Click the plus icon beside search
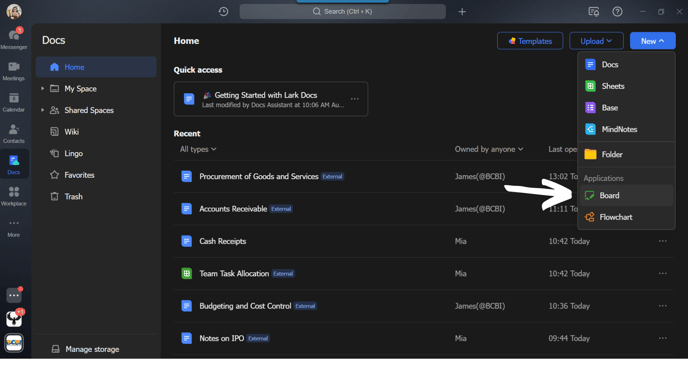688x387 pixels. coord(462,12)
